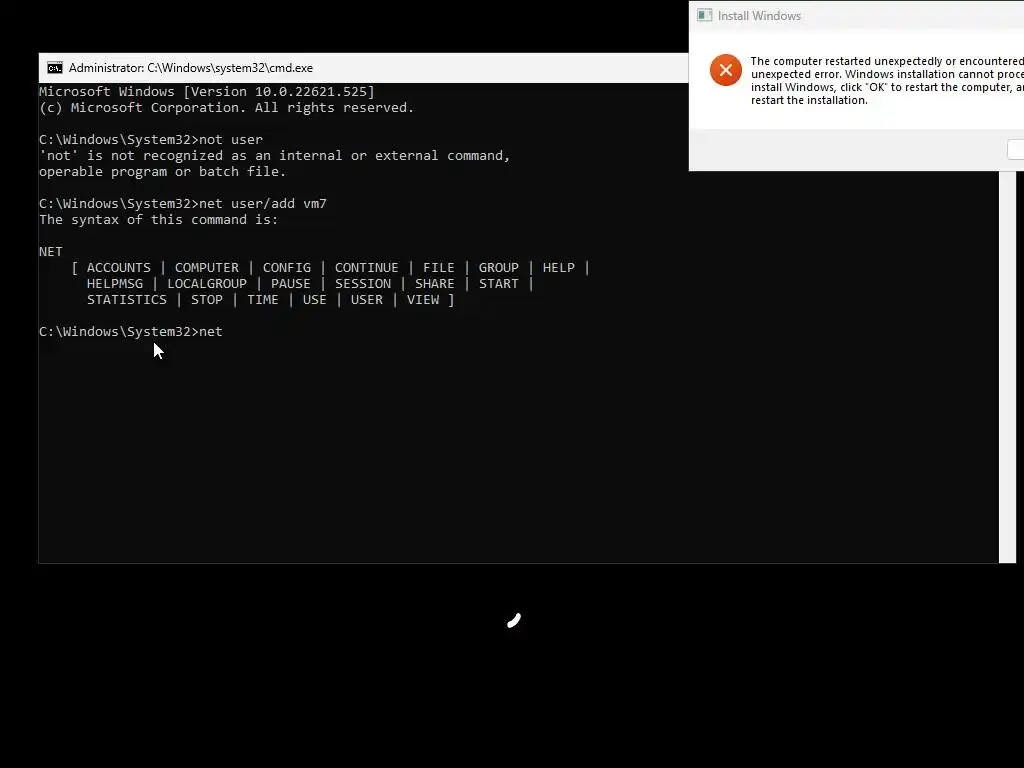Viewport: 1024px width, 768px height.
Task: Click the STATISTICS keyword in NET syntax
Action: [127, 300]
